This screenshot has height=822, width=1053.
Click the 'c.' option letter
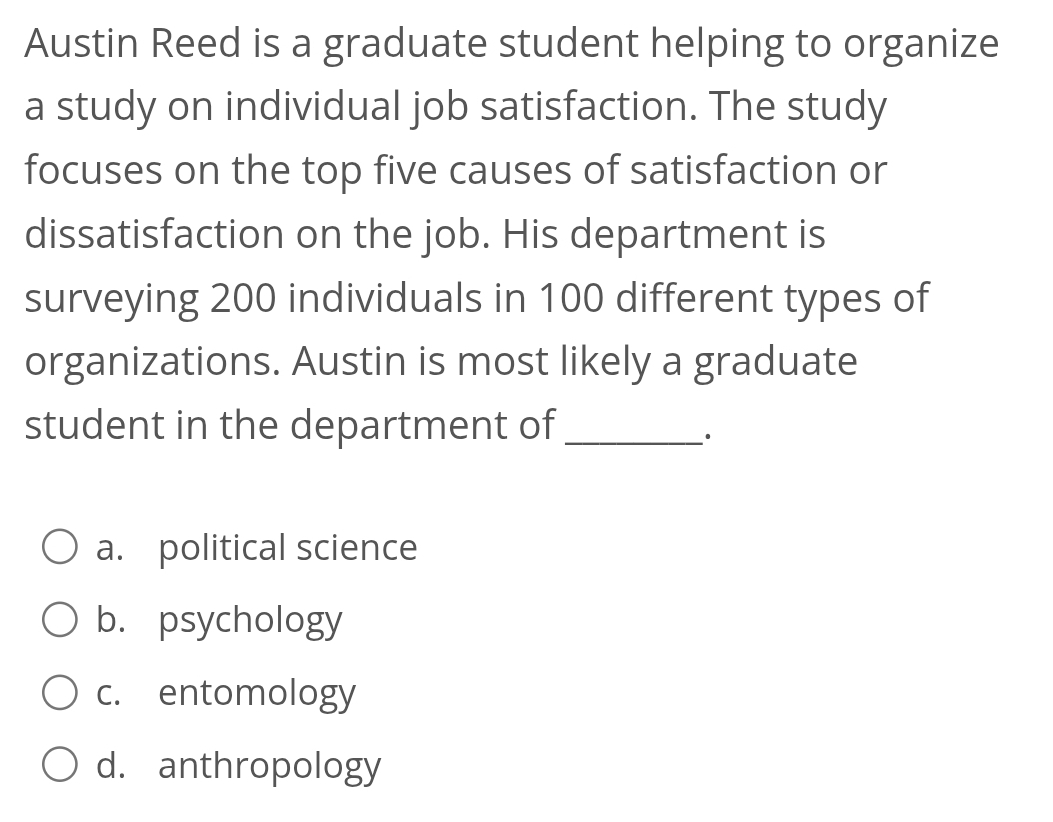110,693
